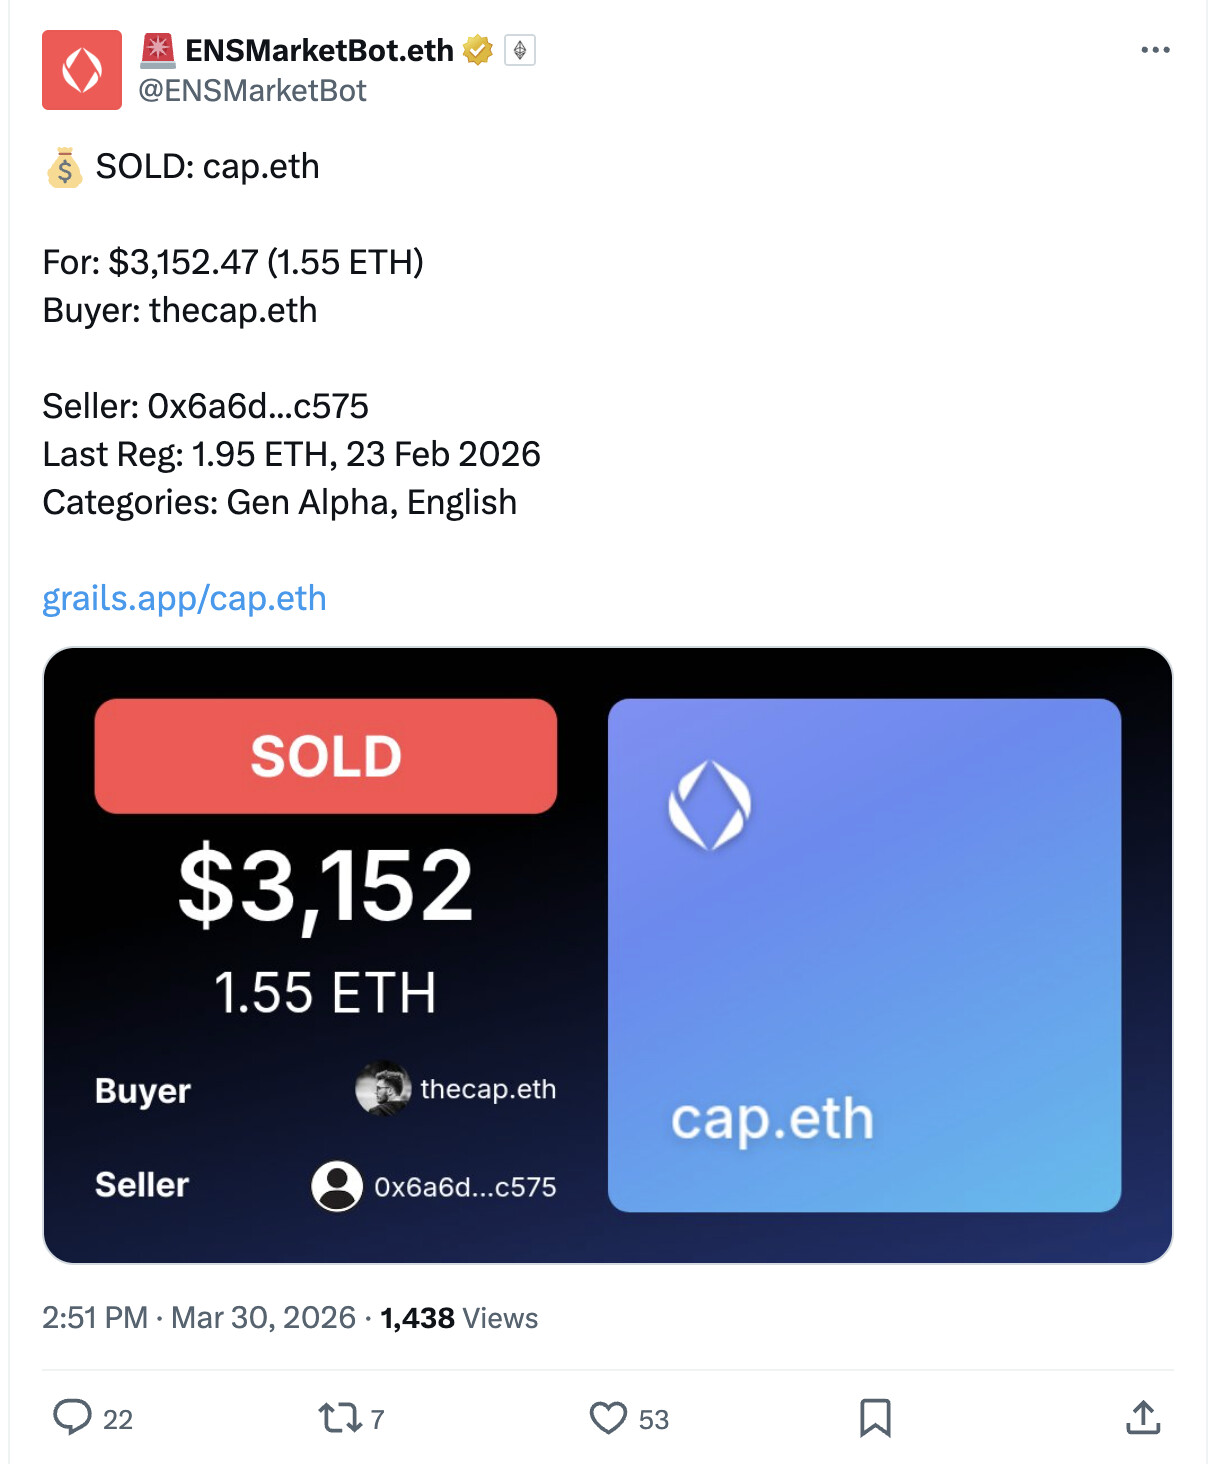1212x1464 pixels.
Task: Click the @ENSMarketBot handle
Action: tap(252, 91)
